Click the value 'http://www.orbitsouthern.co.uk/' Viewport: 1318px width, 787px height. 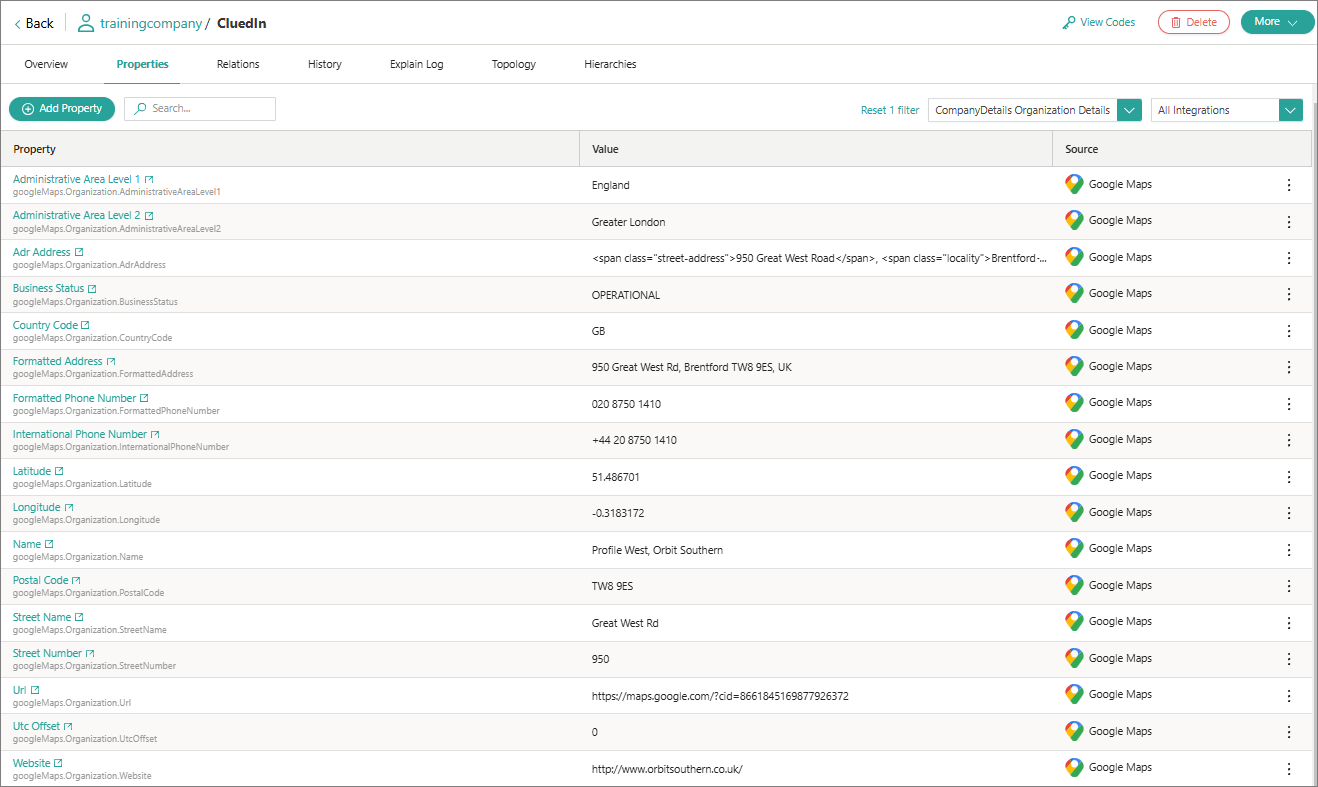(667, 769)
